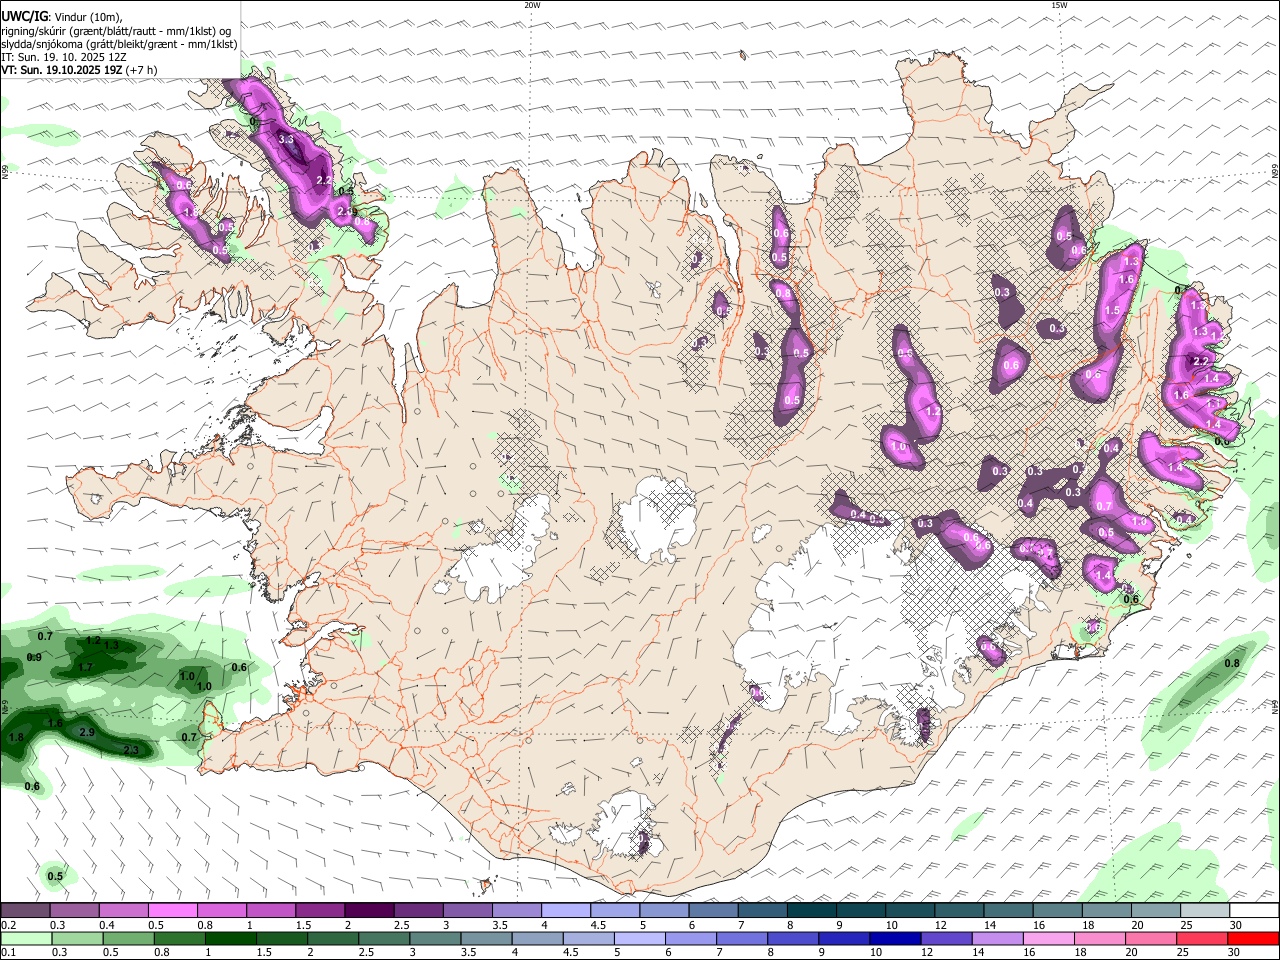
Task: Click the bright red 30 swatch ending lower legend
Action: pyautogui.click(x=1253, y=939)
